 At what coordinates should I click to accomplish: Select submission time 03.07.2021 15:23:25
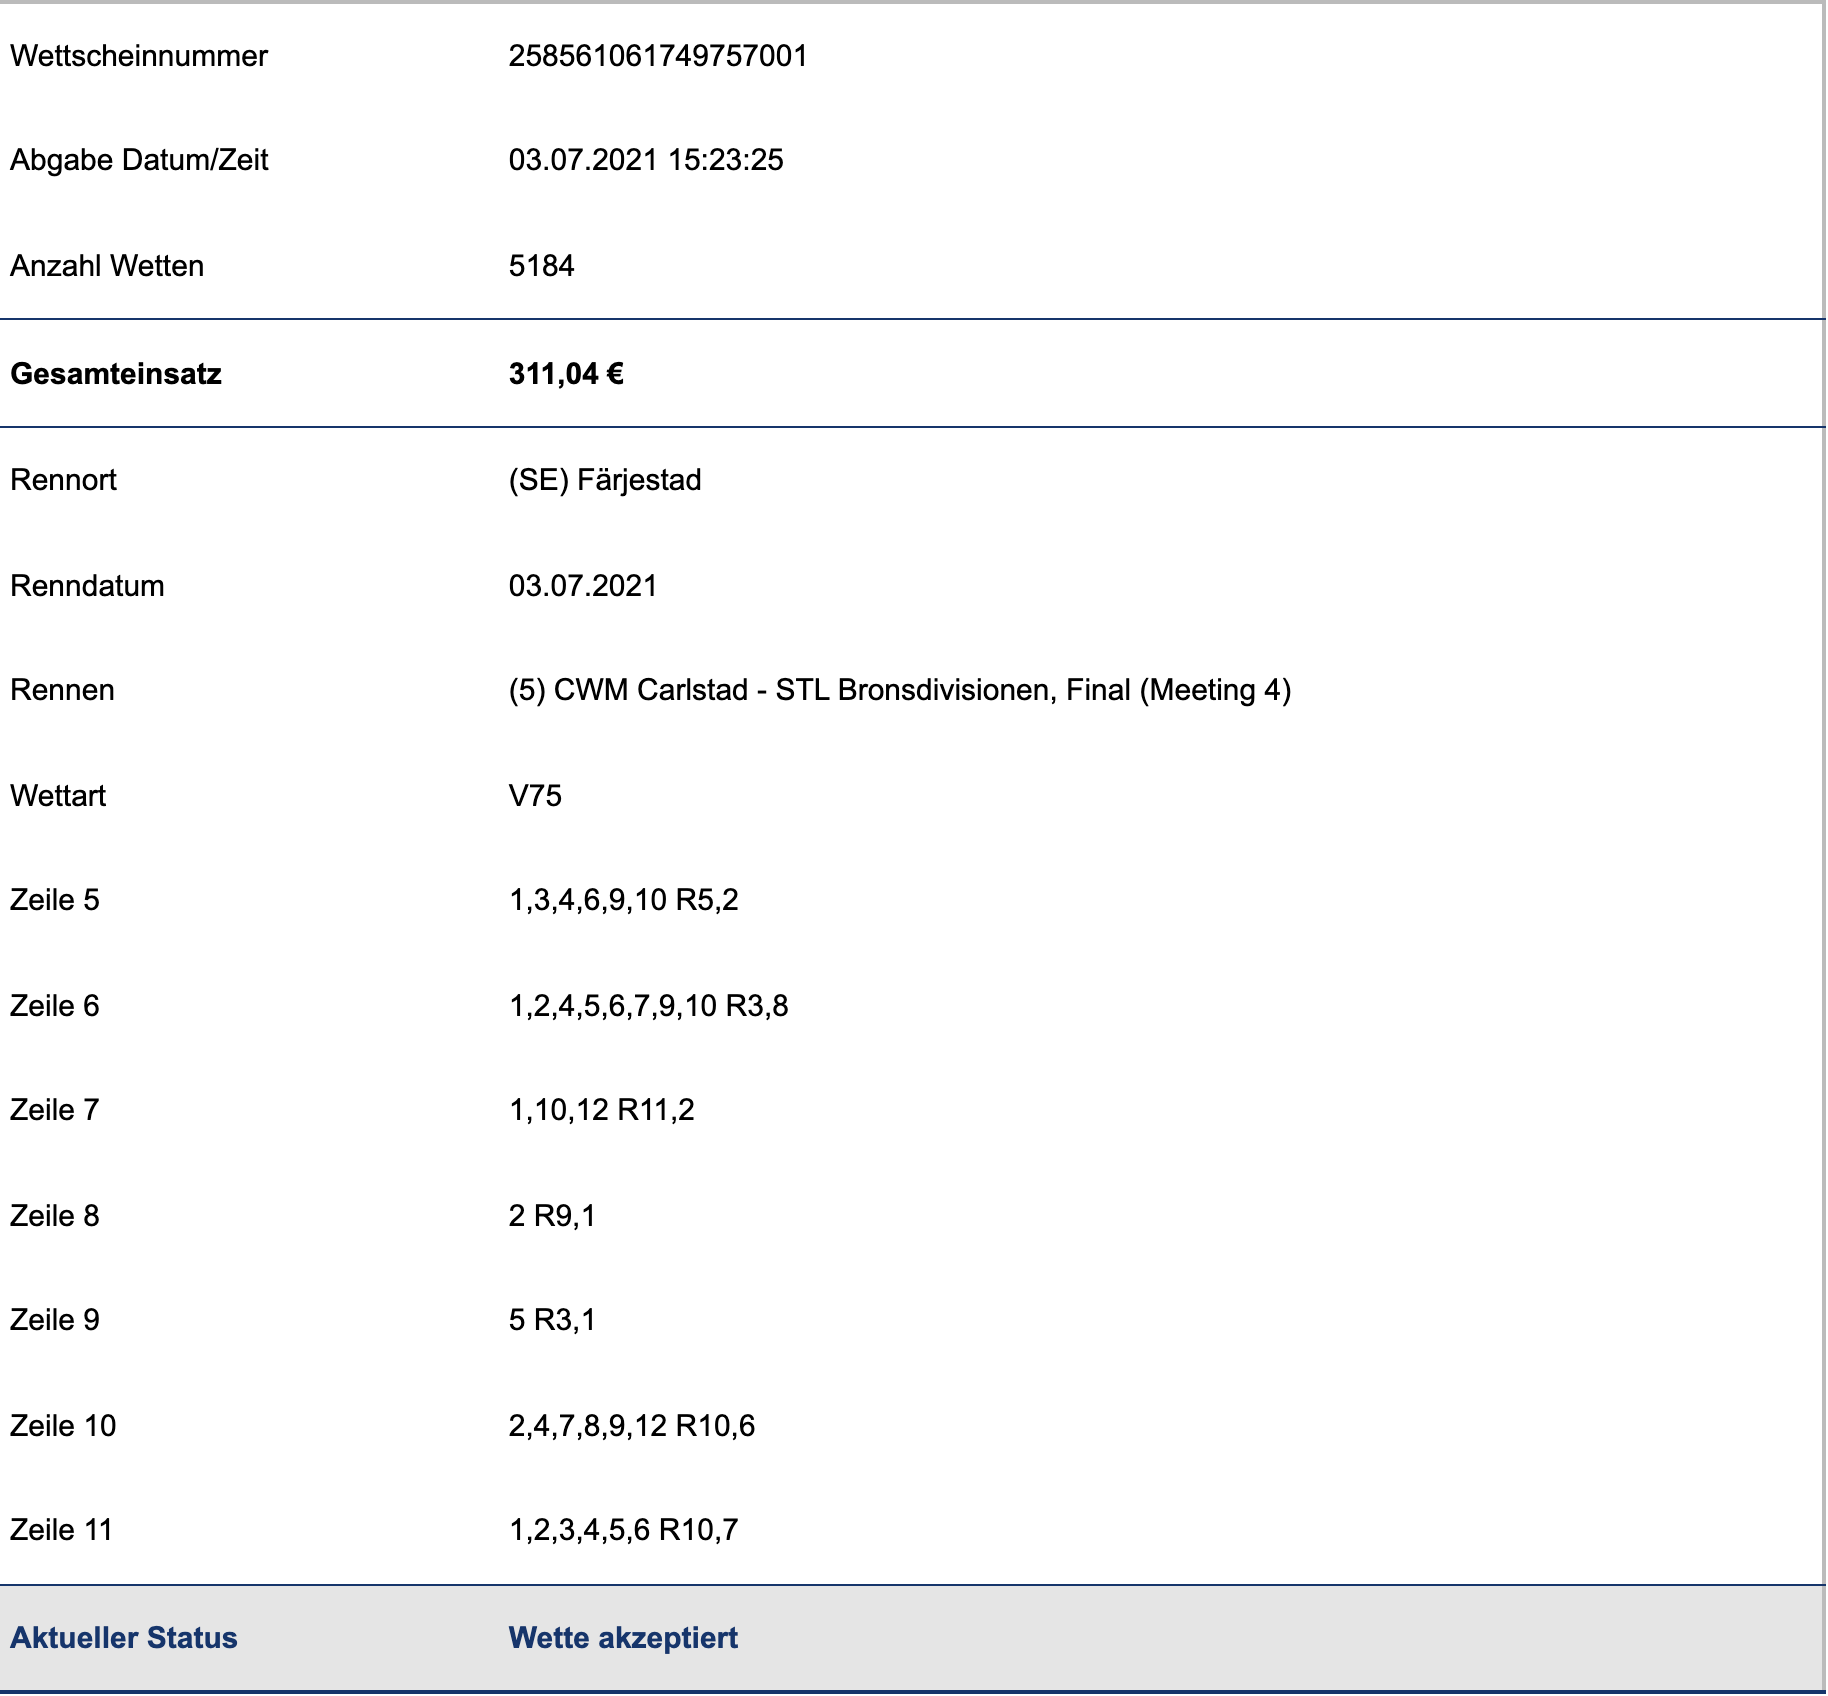point(646,160)
